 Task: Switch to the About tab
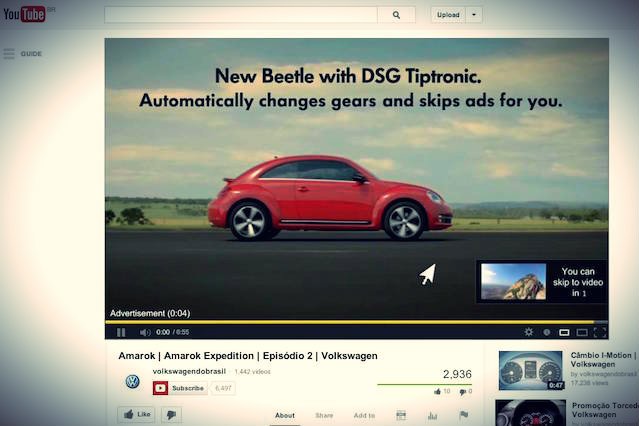point(285,415)
